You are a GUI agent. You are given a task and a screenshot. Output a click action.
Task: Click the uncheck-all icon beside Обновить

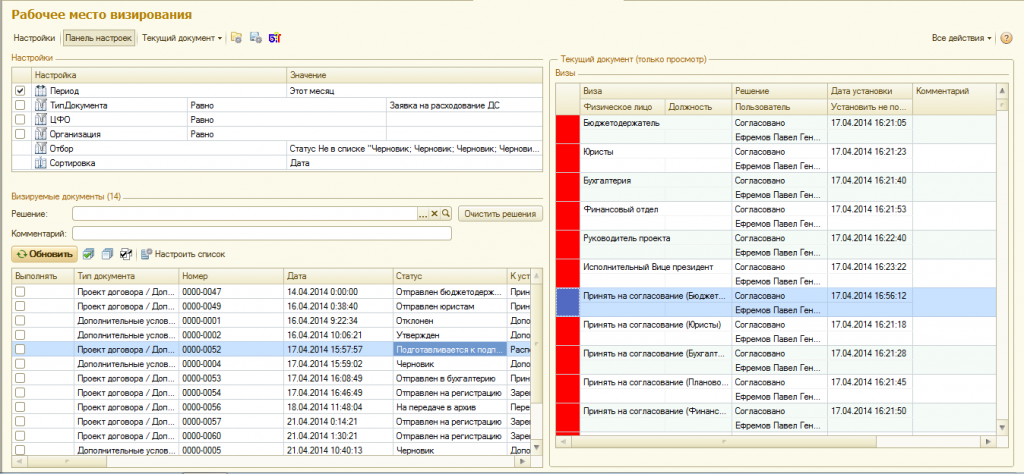(x=107, y=254)
